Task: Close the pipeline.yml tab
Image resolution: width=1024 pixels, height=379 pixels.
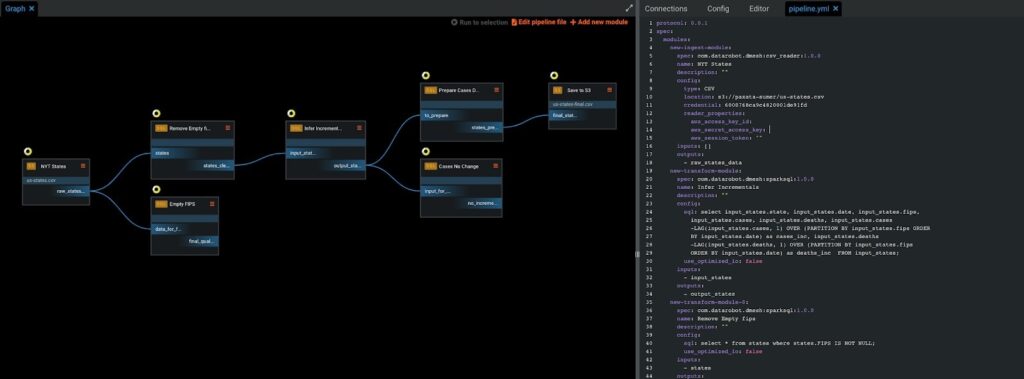Action: (x=835, y=8)
